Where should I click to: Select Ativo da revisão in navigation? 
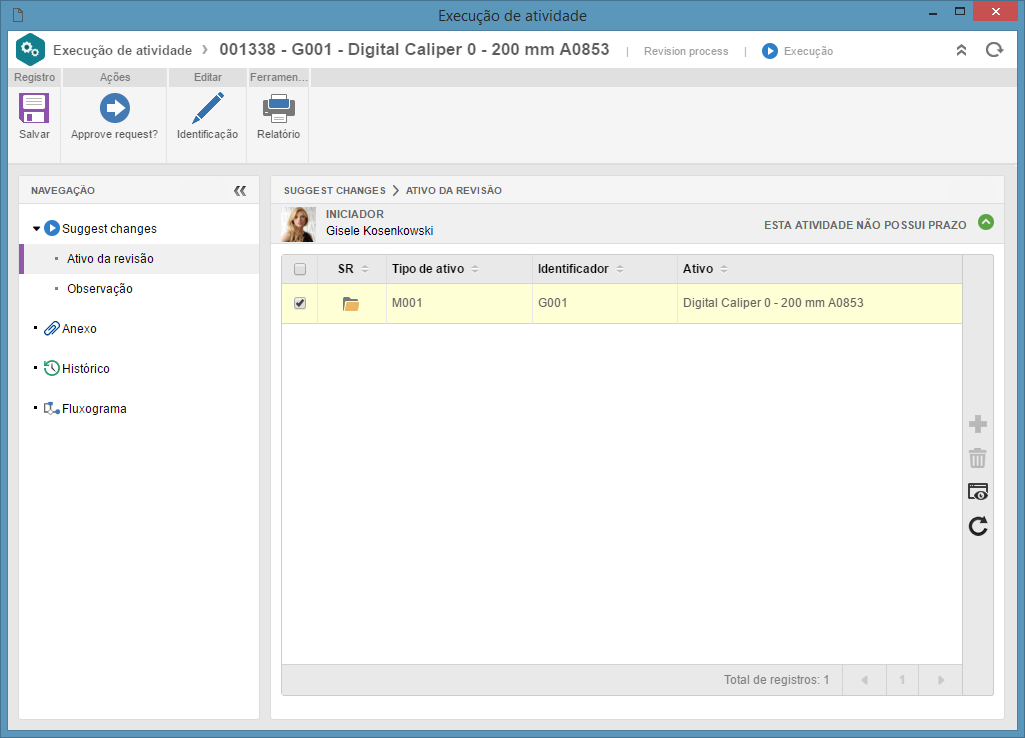pos(110,259)
